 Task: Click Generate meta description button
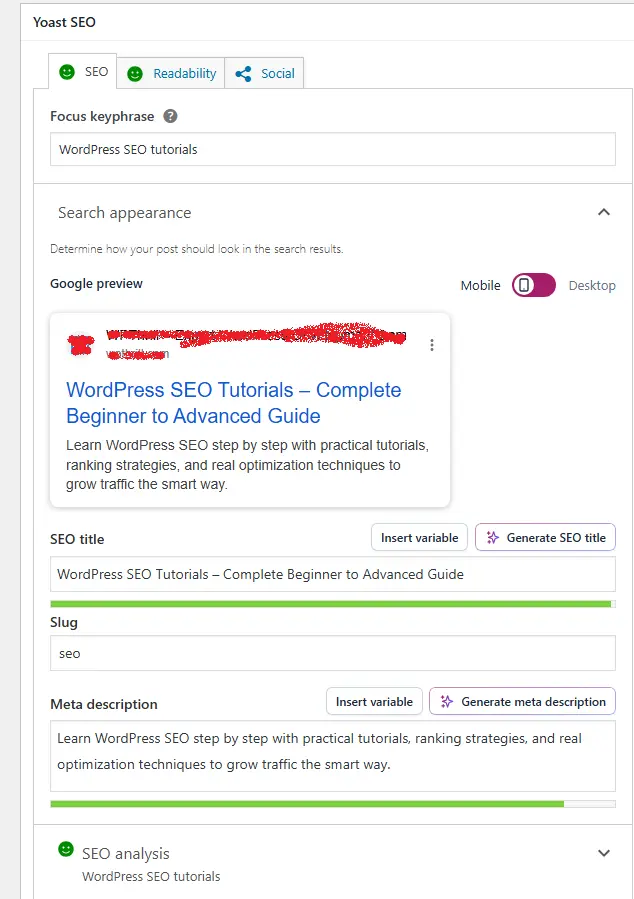522,702
